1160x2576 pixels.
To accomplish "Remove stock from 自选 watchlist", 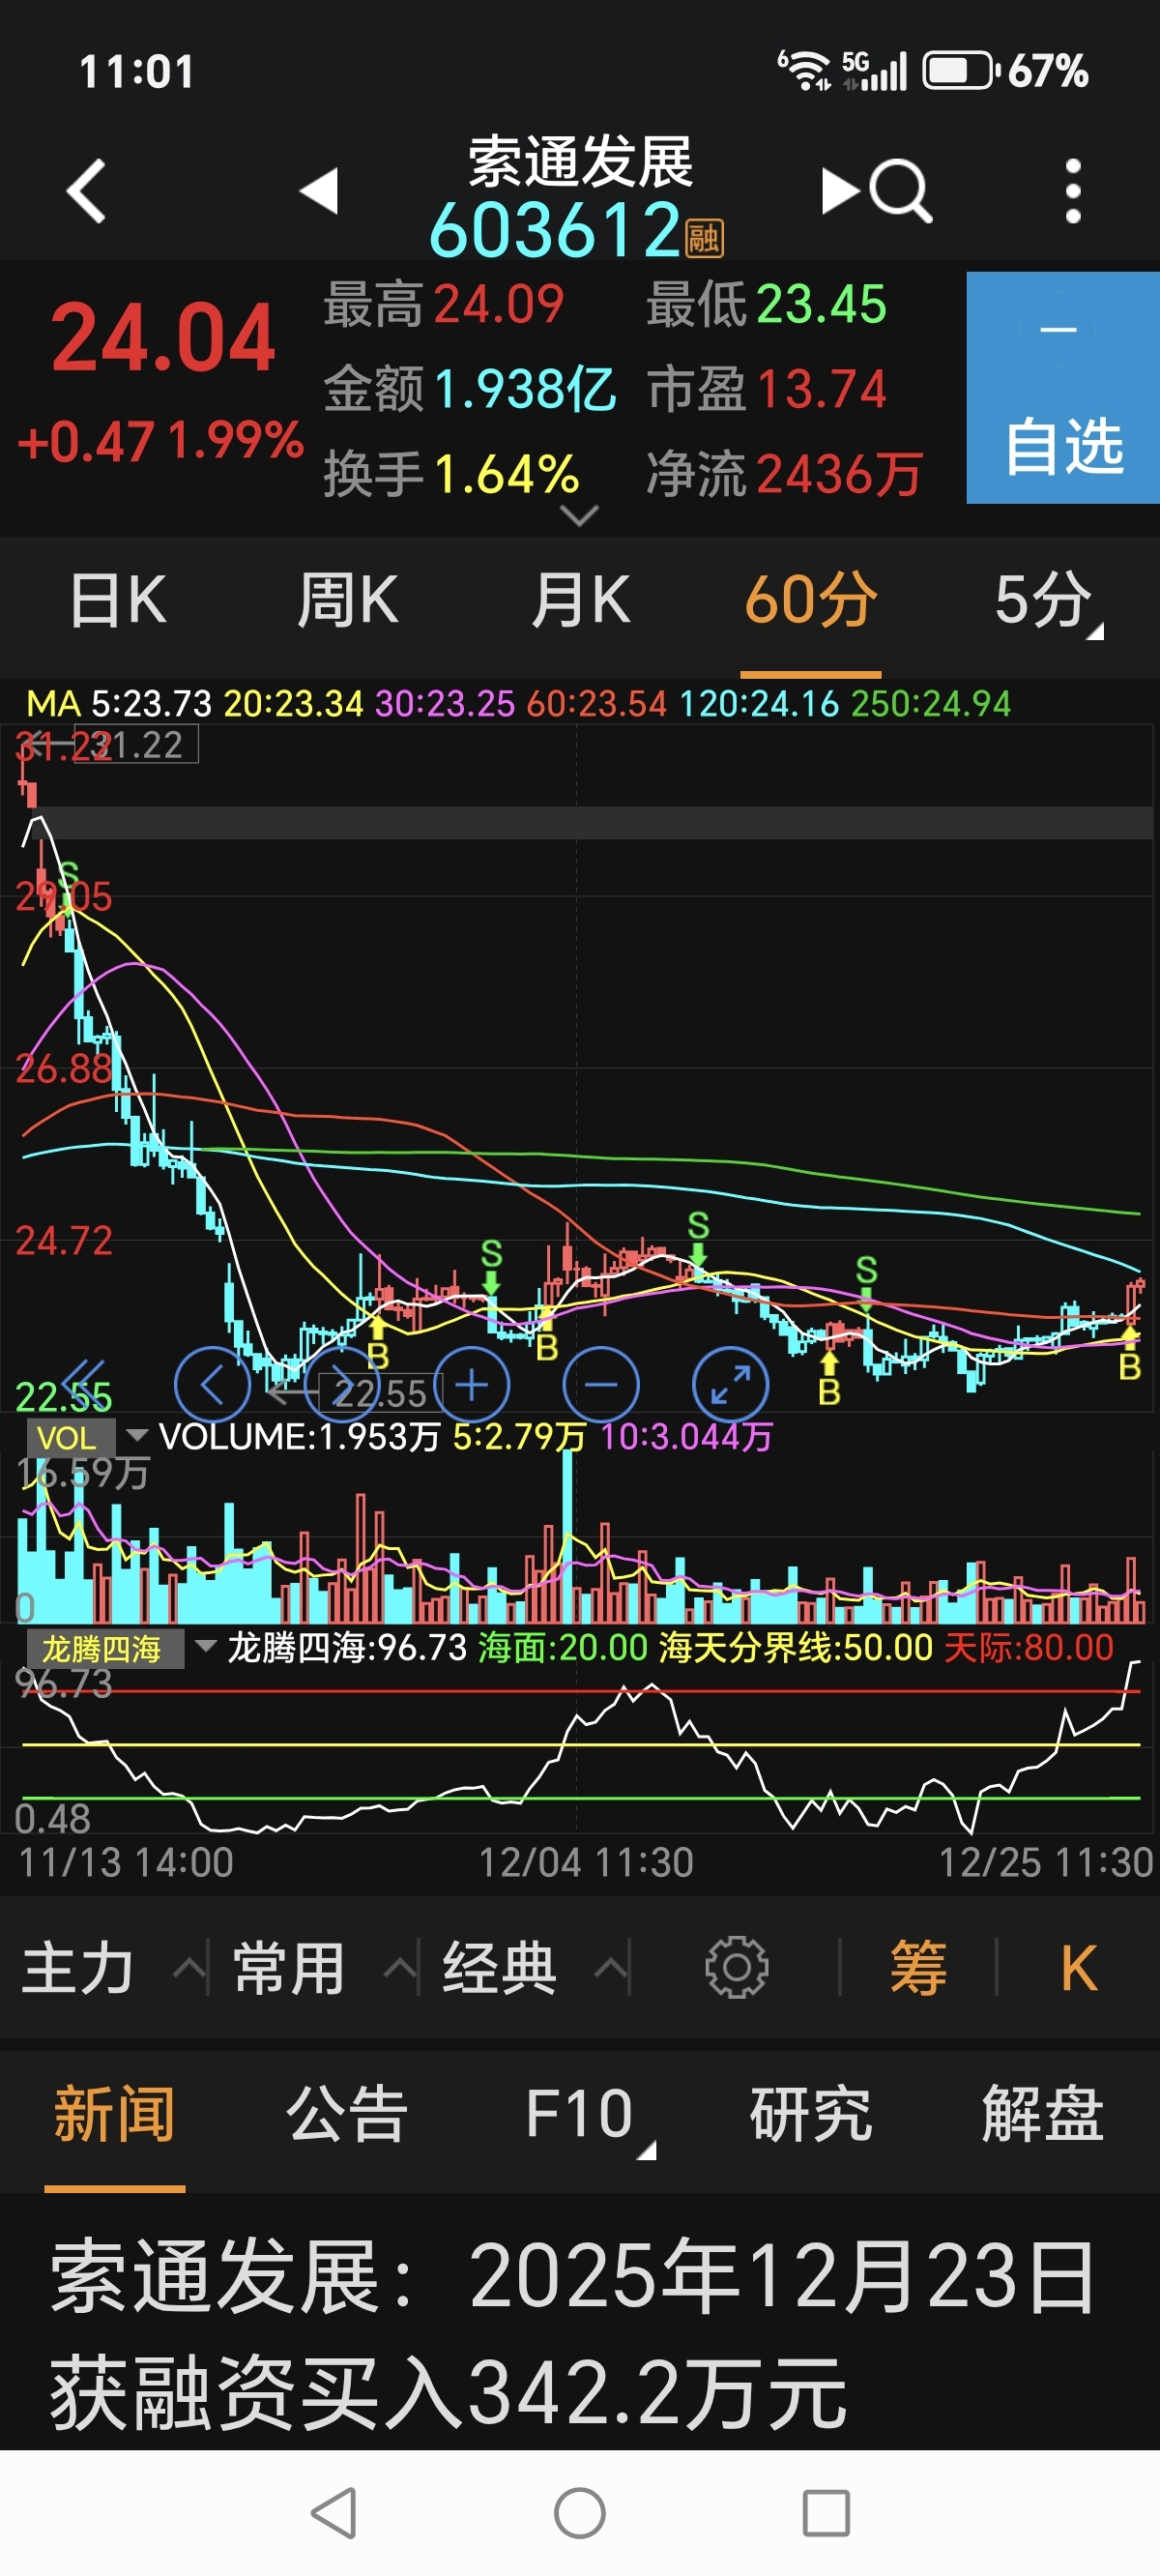I will click(1063, 387).
